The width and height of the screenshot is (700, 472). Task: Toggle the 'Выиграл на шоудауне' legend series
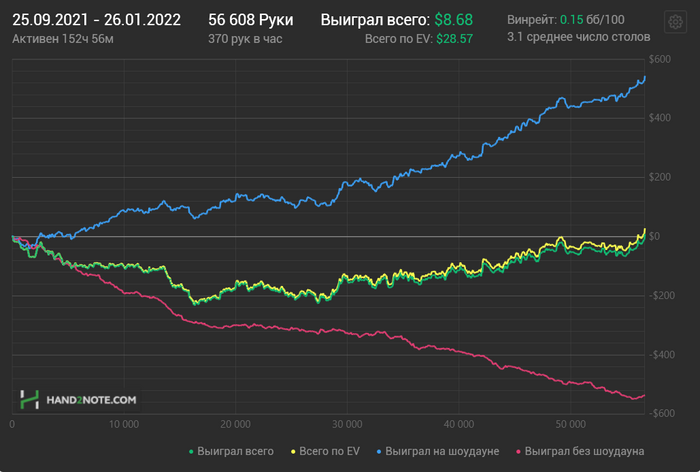click(438, 451)
